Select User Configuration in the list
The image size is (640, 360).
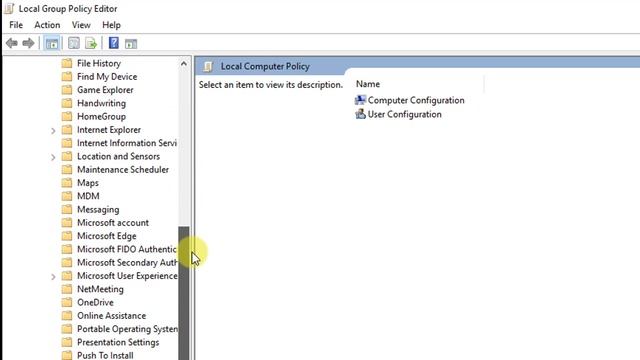pos(404,114)
